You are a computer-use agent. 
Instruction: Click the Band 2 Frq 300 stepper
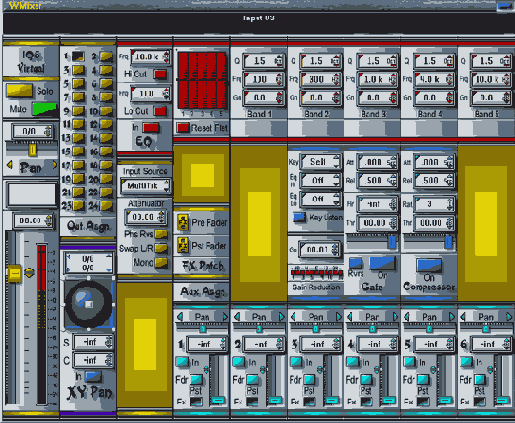[x=335, y=79]
